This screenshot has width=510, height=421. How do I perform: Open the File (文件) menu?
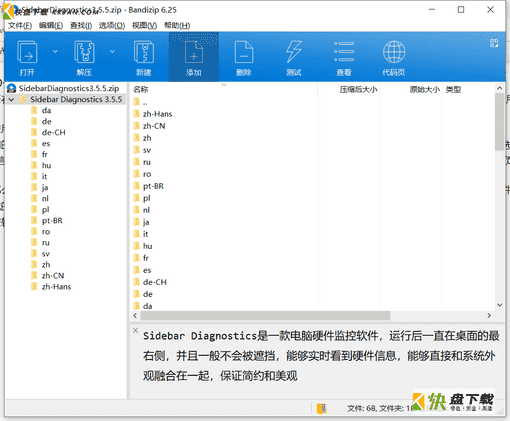[x=20, y=26]
